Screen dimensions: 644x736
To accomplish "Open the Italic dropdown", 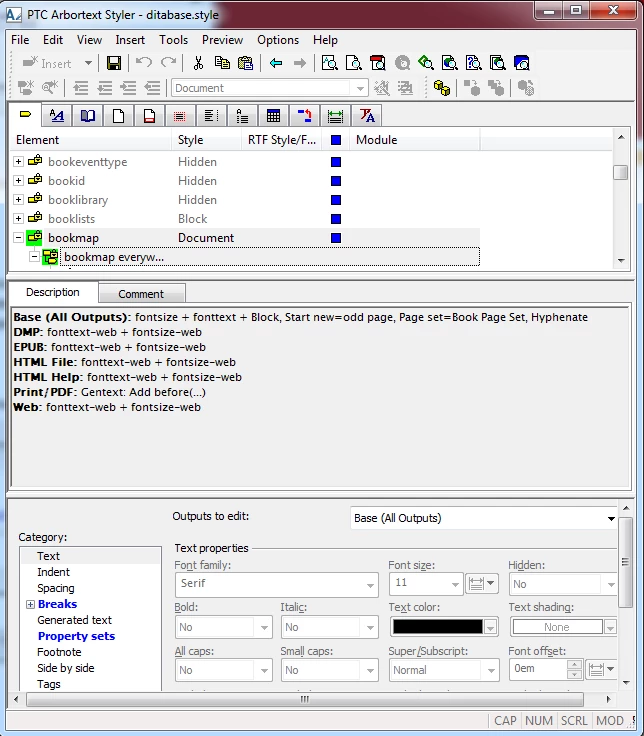I will (370, 627).
